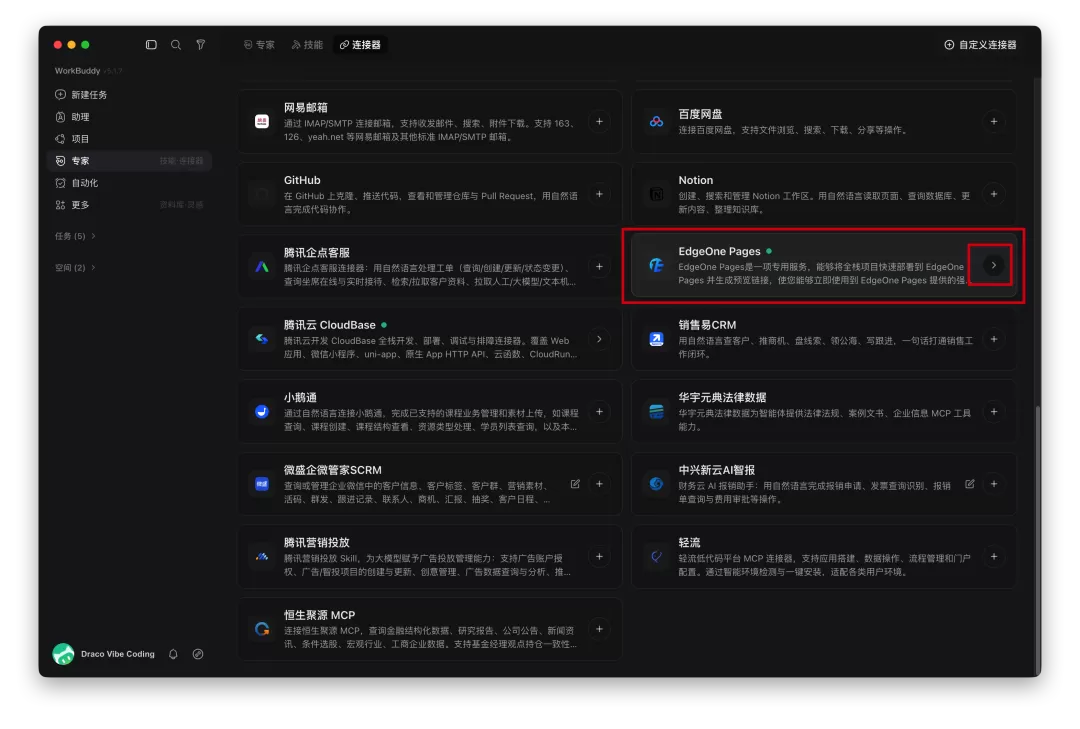Edit the 微盛企微管家SCRM connector

click(575, 484)
